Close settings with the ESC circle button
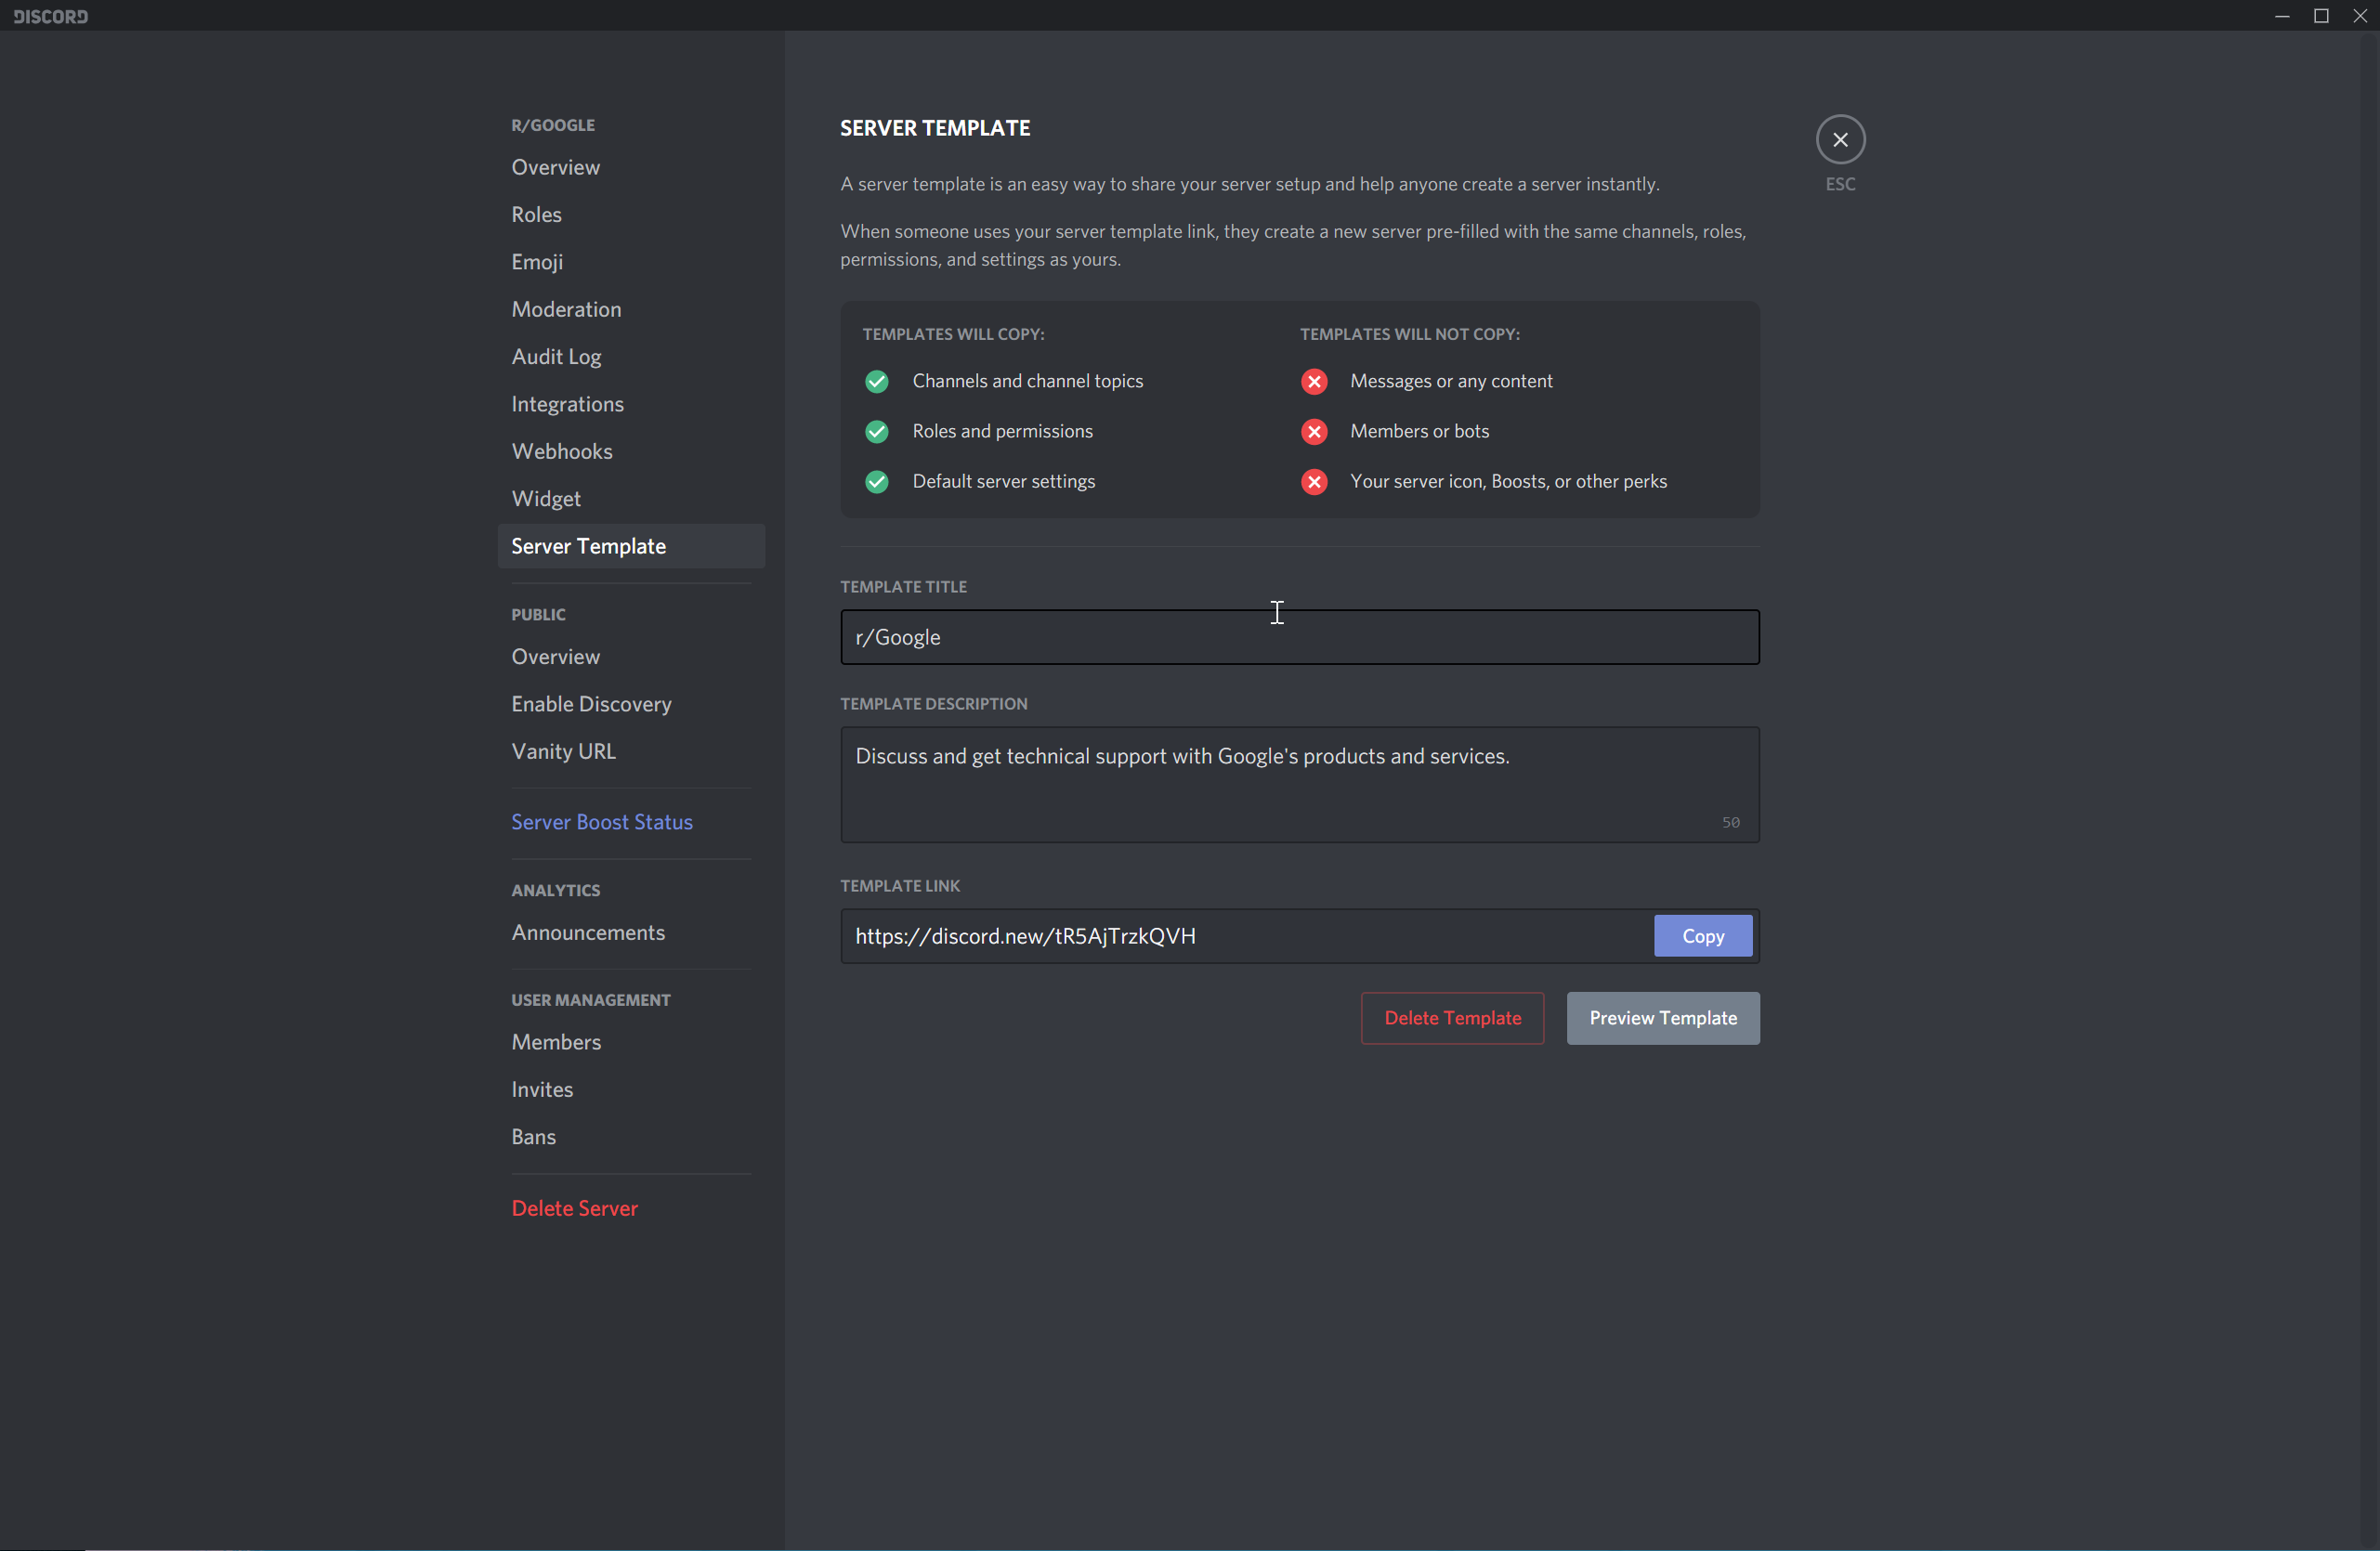2380x1551 pixels. [1840, 139]
